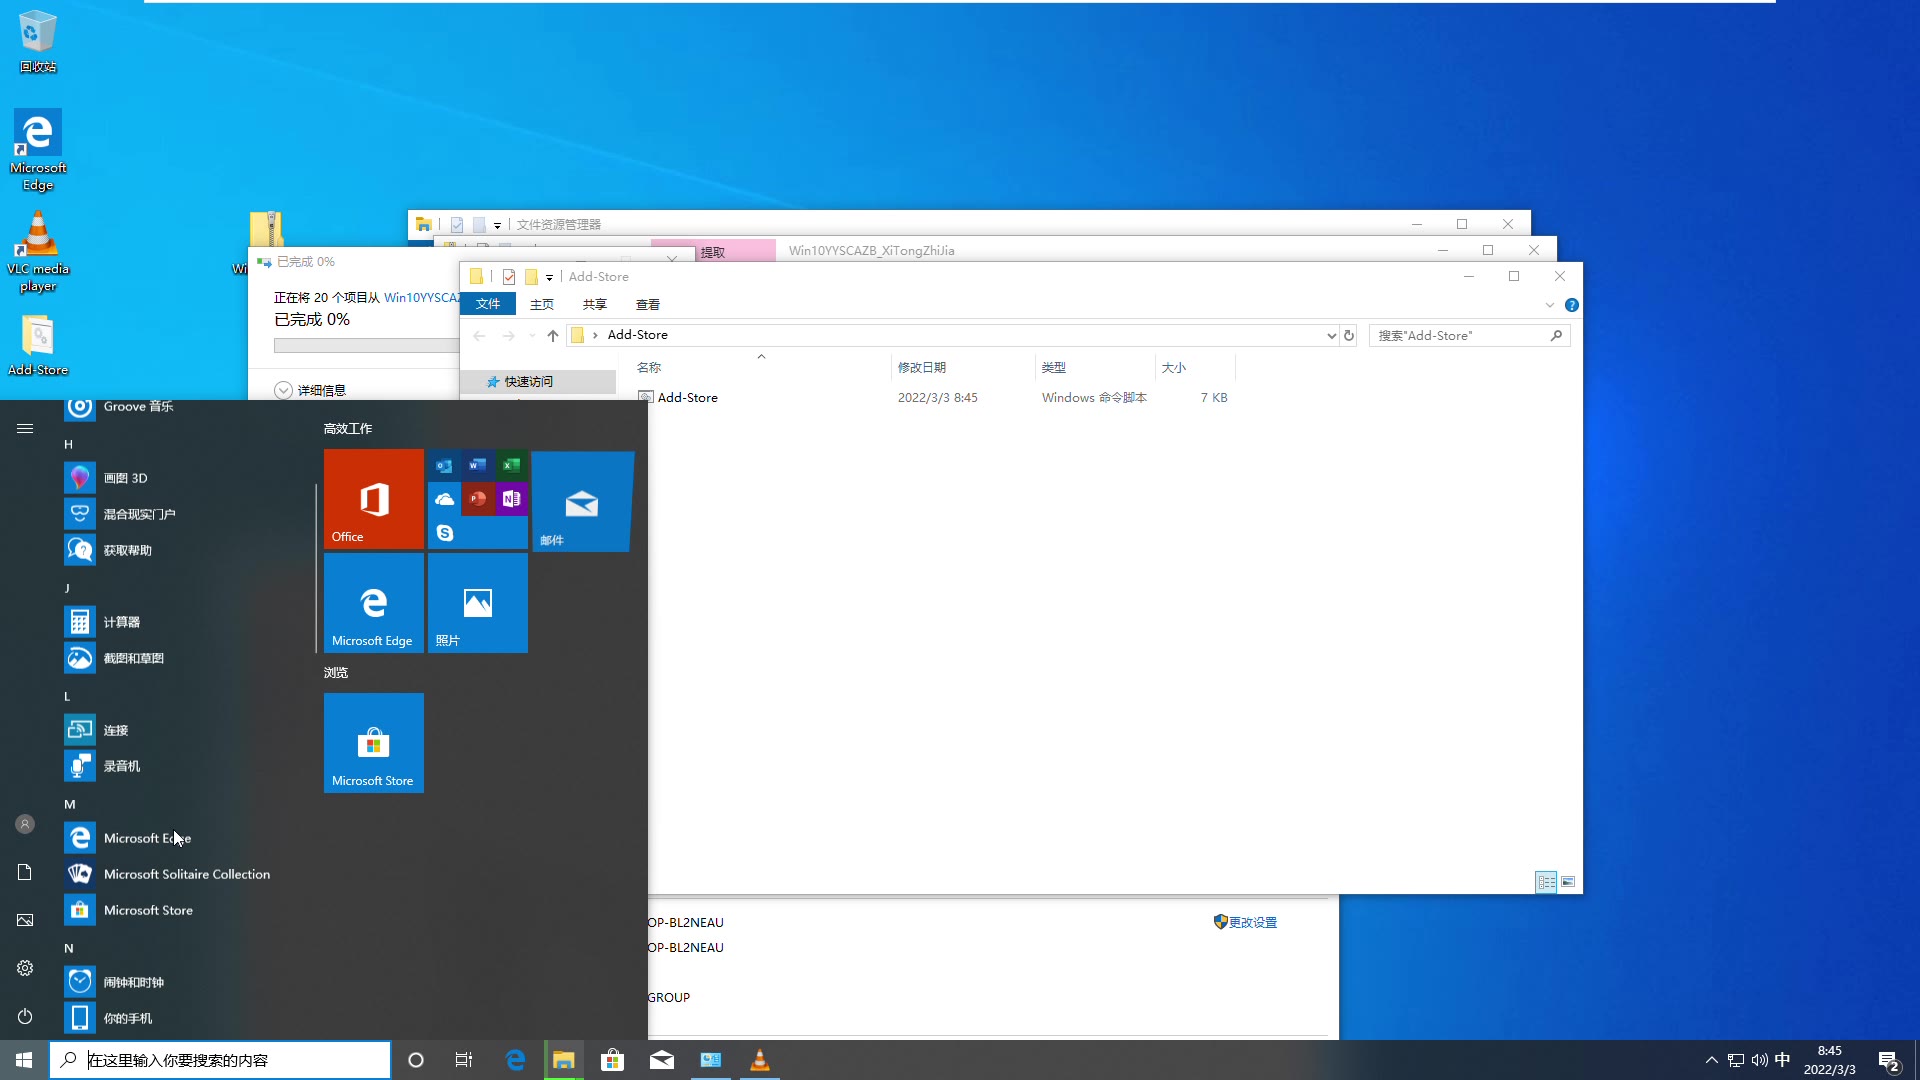Expand the Start menu hamburger button
The height and width of the screenshot is (1080, 1920).
[25, 428]
